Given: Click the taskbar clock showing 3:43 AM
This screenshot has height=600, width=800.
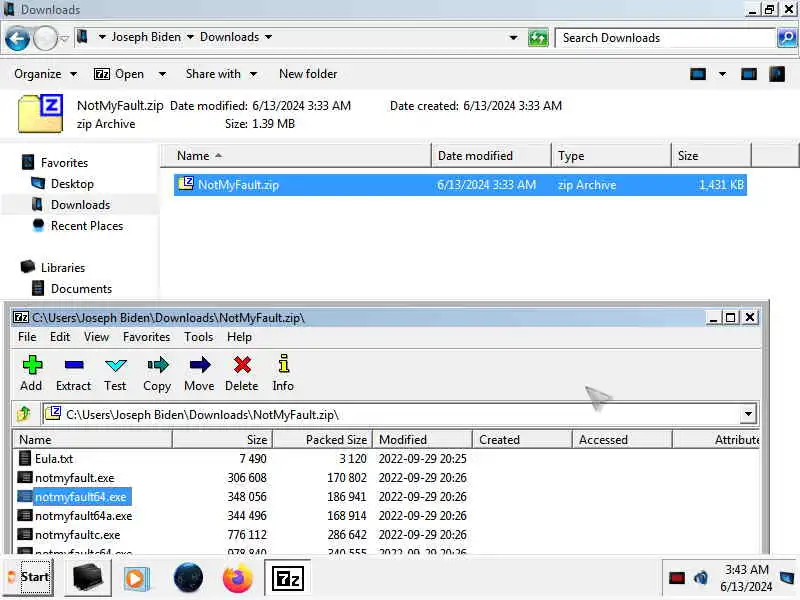Looking at the screenshot, I should click(x=746, y=578).
